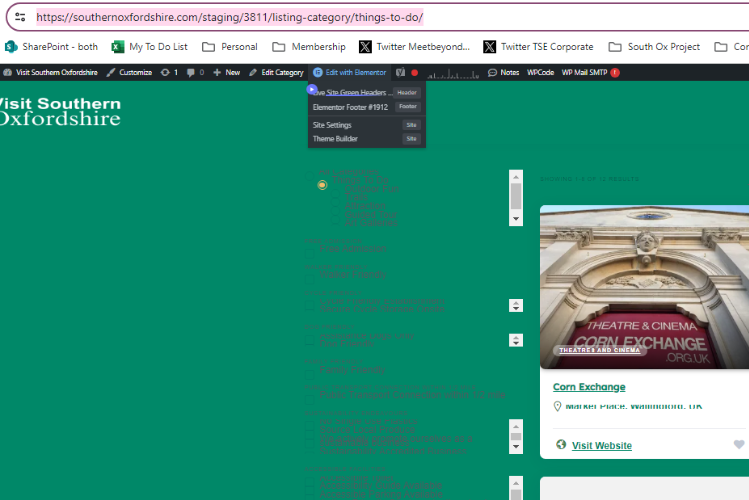Select the browser URL address field
The height and width of the screenshot is (500, 749).
click(229, 17)
